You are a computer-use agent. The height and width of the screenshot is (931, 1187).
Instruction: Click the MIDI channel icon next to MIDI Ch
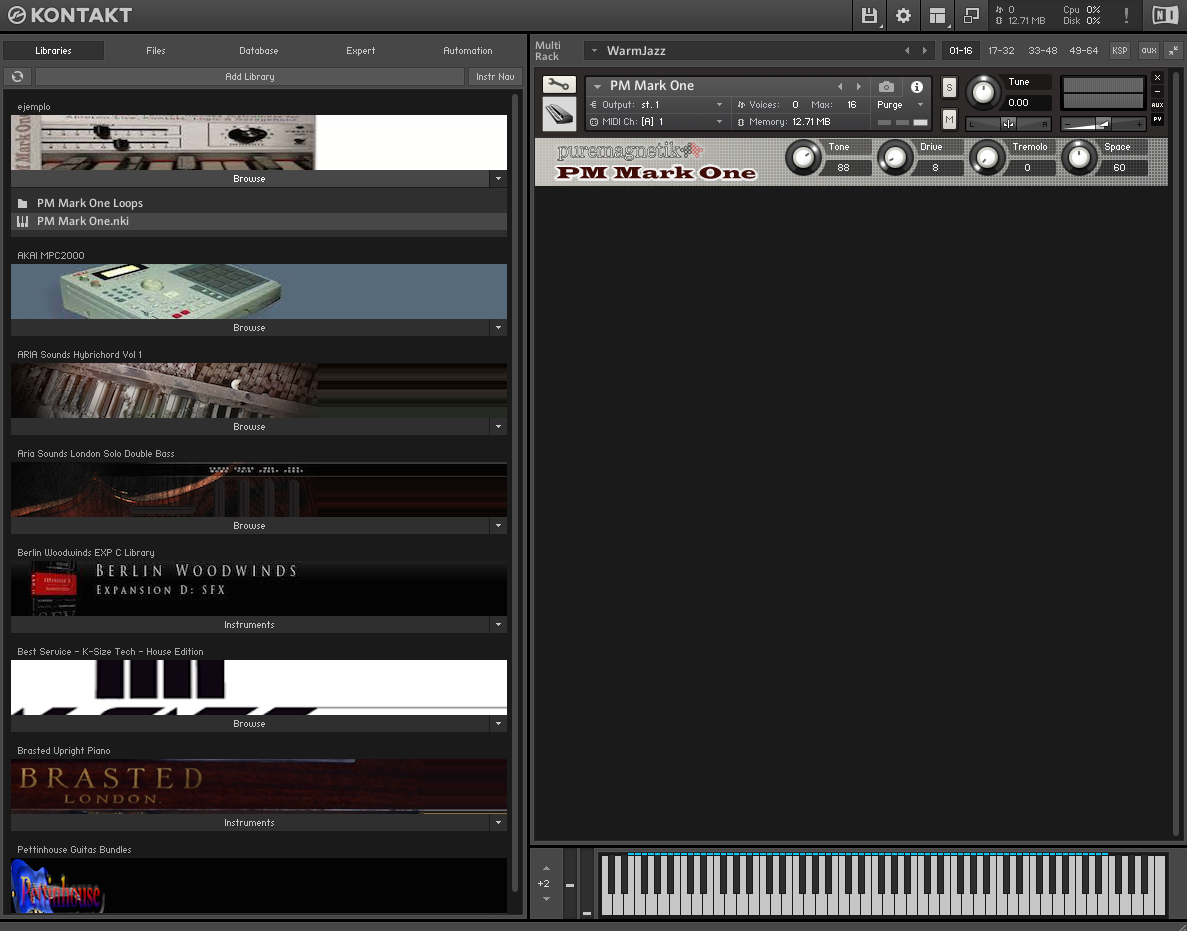point(594,122)
